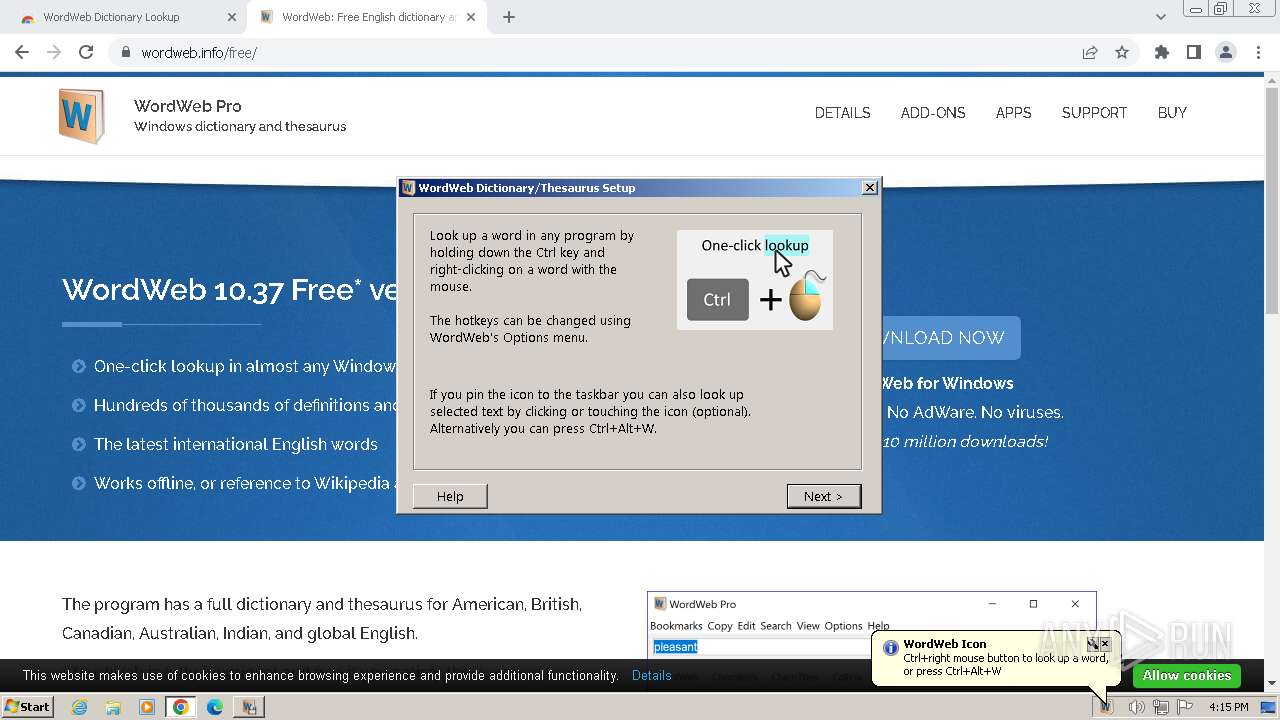
Task: Reload the page with the refresh icon
Action: click(86, 52)
